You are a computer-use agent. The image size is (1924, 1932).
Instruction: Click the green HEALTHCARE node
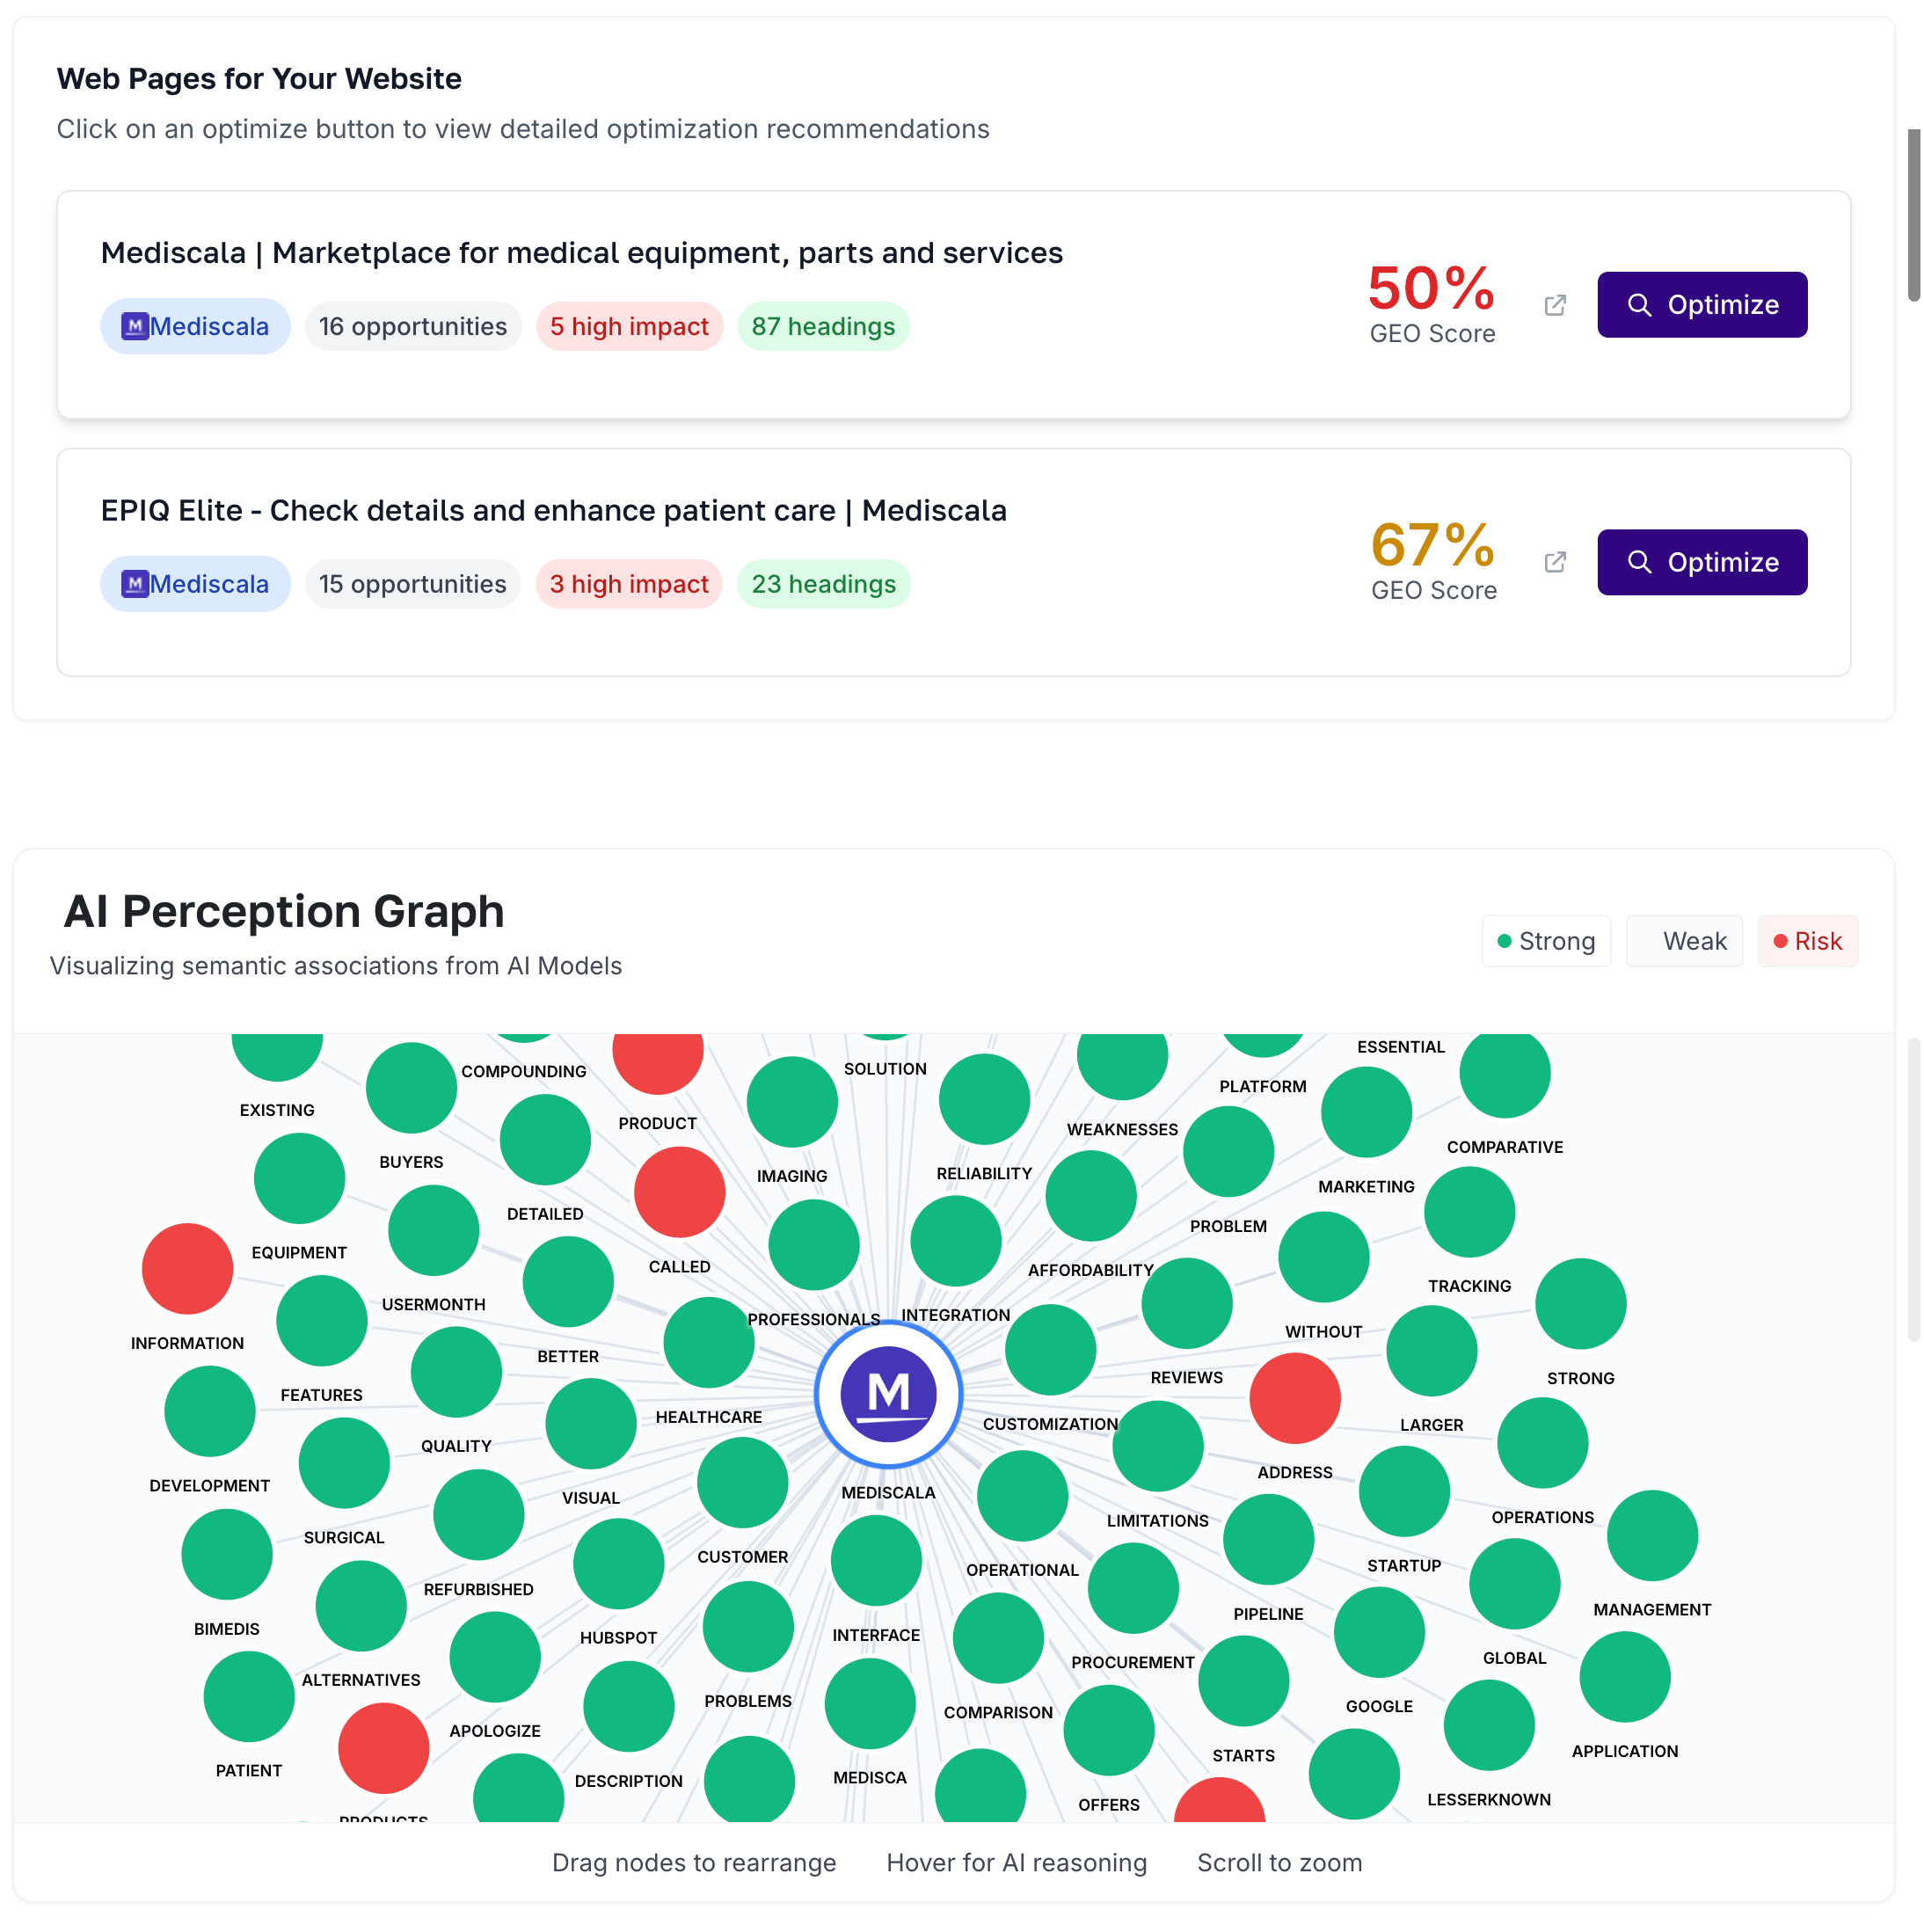[709, 1342]
